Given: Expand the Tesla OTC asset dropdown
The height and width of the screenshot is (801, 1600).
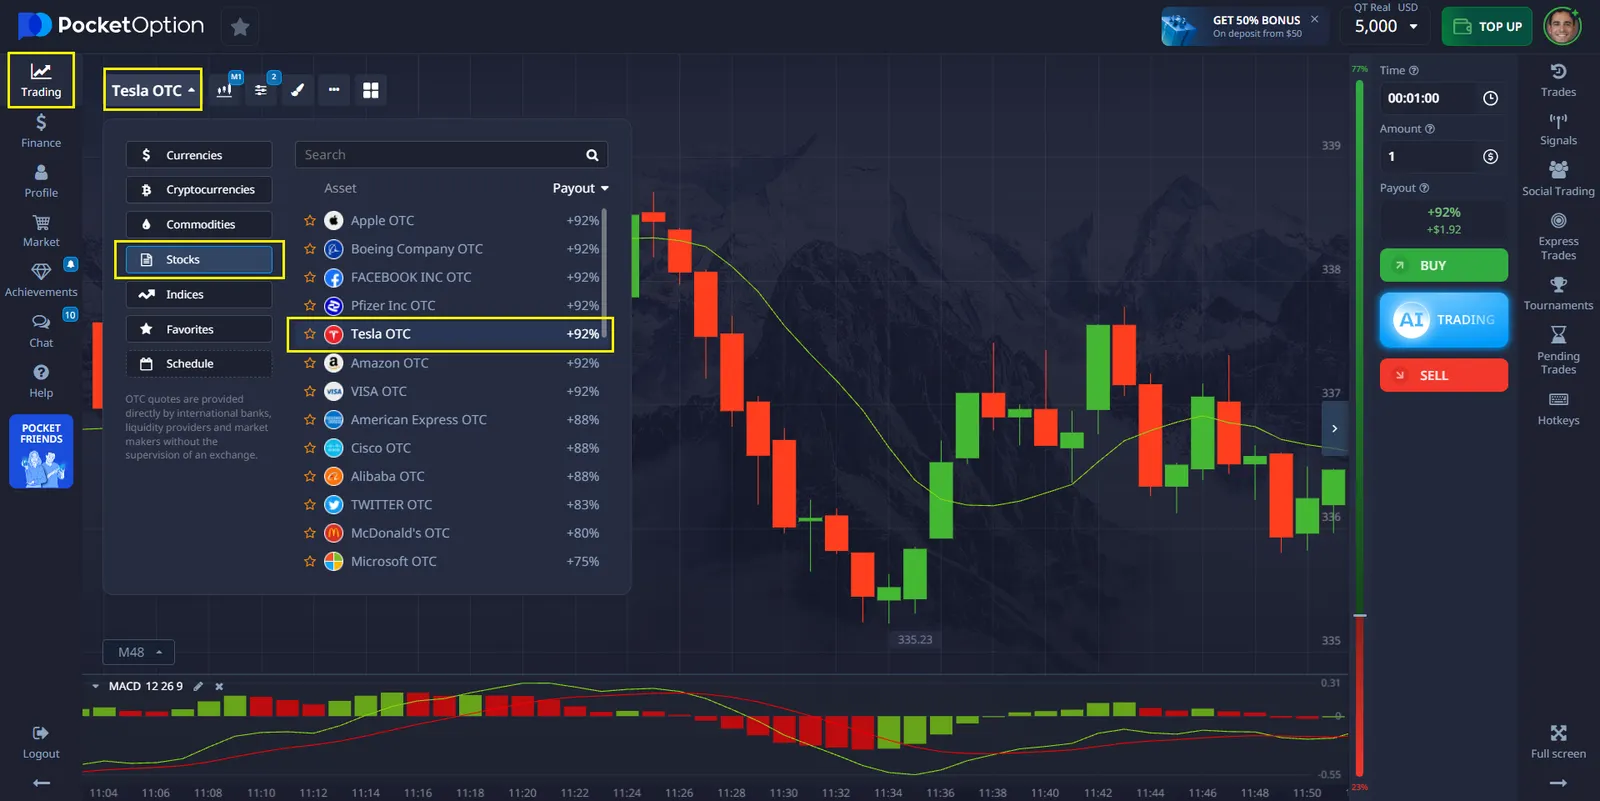Looking at the screenshot, I should pyautogui.click(x=153, y=90).
